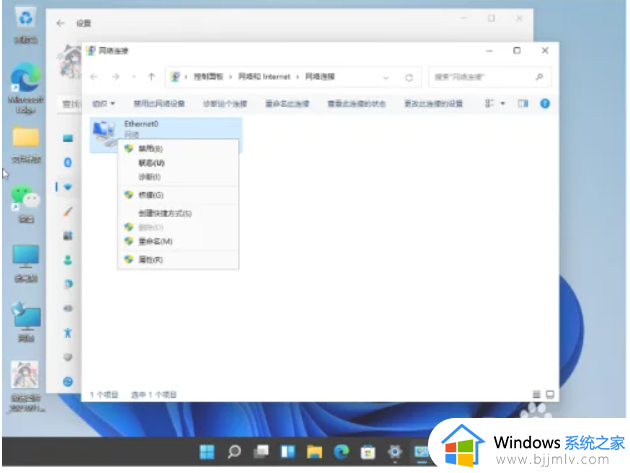Expand the recent locations chevron
This screenshot has width=630, height=473.
point(134,77)
